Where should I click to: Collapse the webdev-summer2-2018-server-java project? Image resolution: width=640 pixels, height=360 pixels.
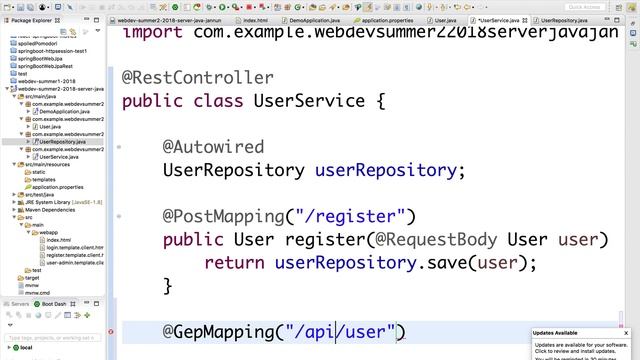7,89
